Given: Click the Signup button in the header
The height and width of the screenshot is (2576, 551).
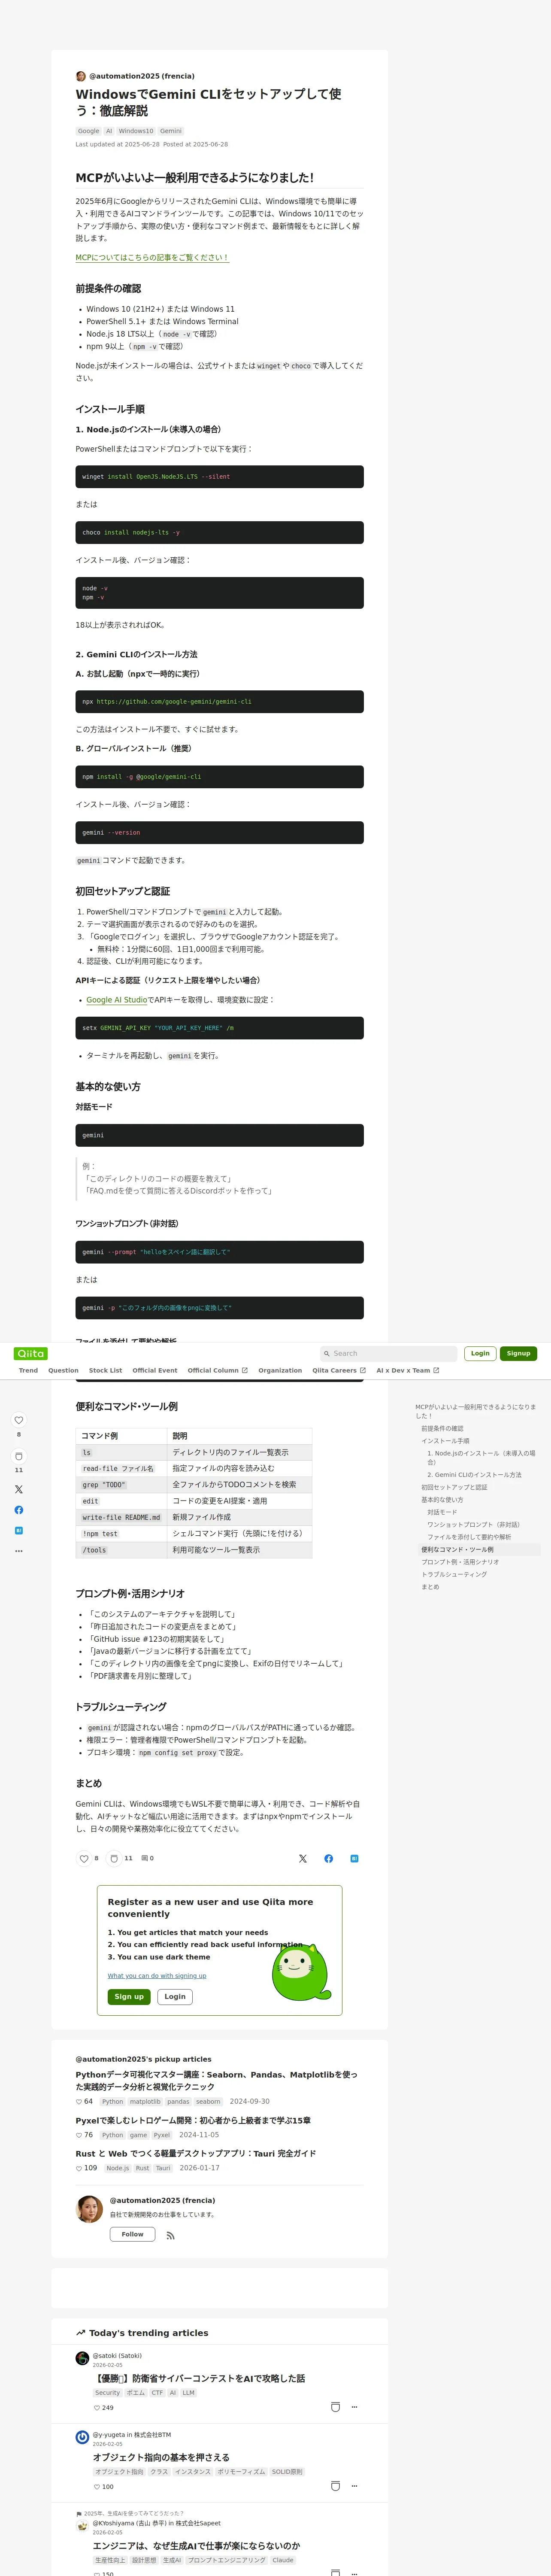Looking at the screenshot, I should point(518,1353).
